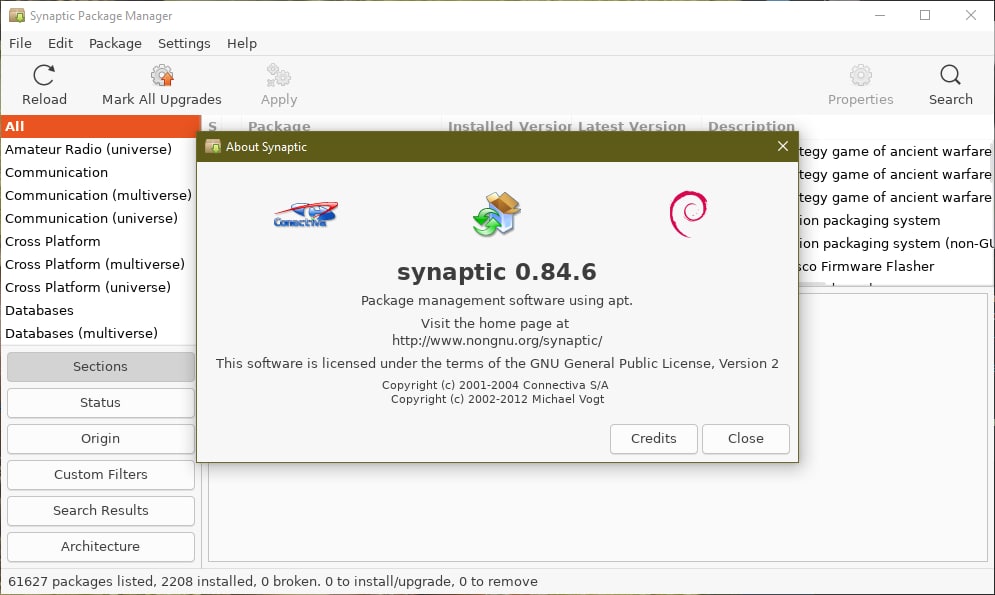Select the Communication section
Image resolution: width=995 pixels, height=595 pixels.
(101, 173)
